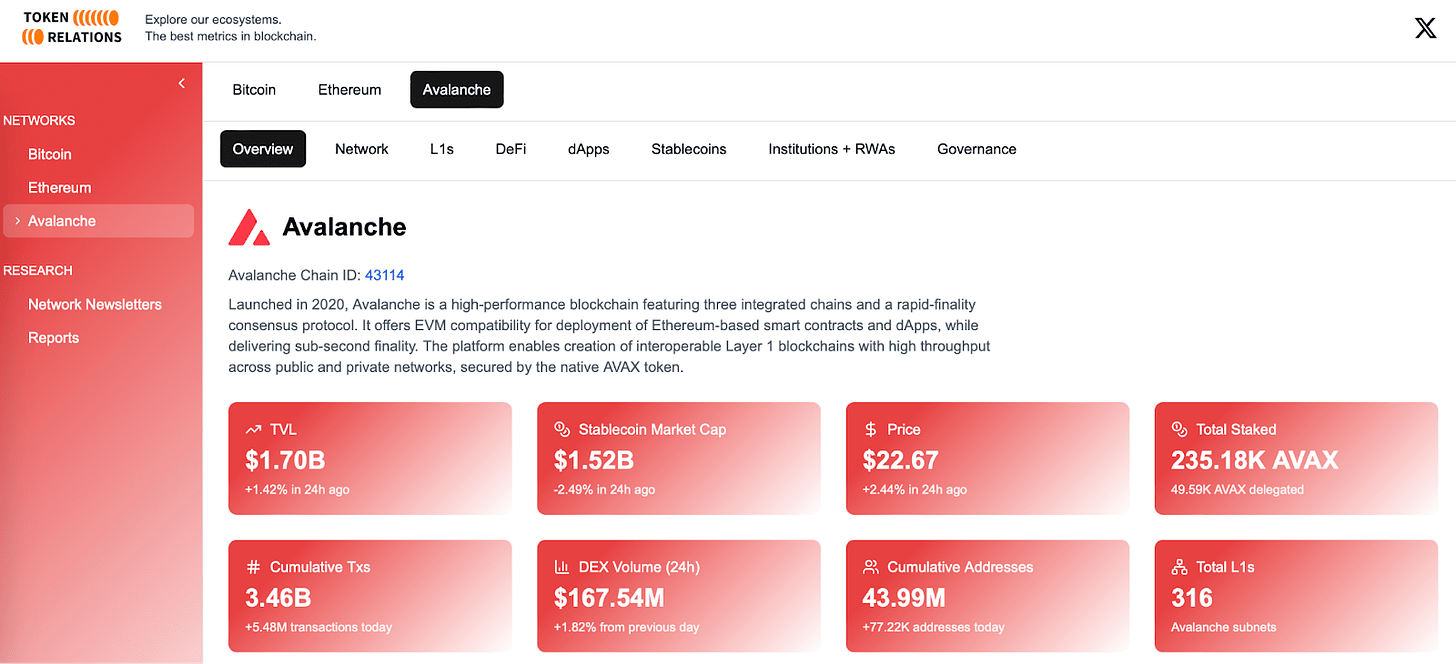Click 'The best metrics in blockchain.' tagline

coord(231,37)
